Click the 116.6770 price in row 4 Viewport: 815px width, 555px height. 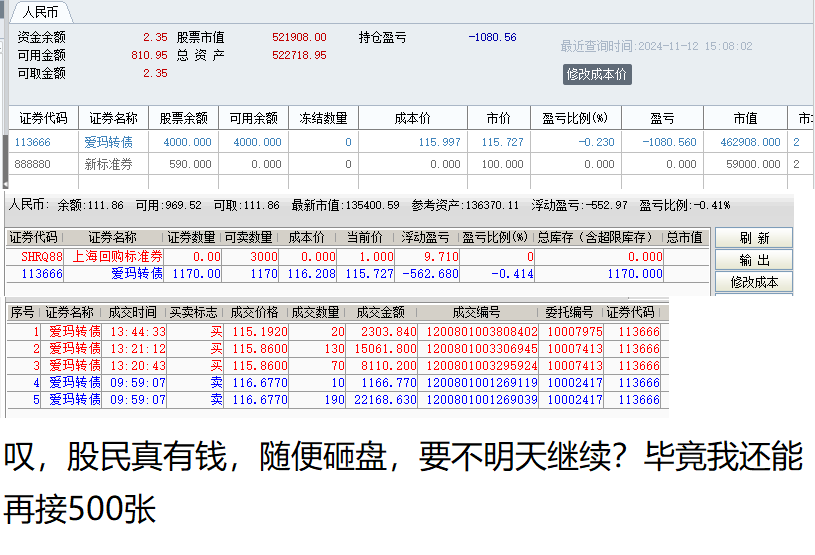260,383
